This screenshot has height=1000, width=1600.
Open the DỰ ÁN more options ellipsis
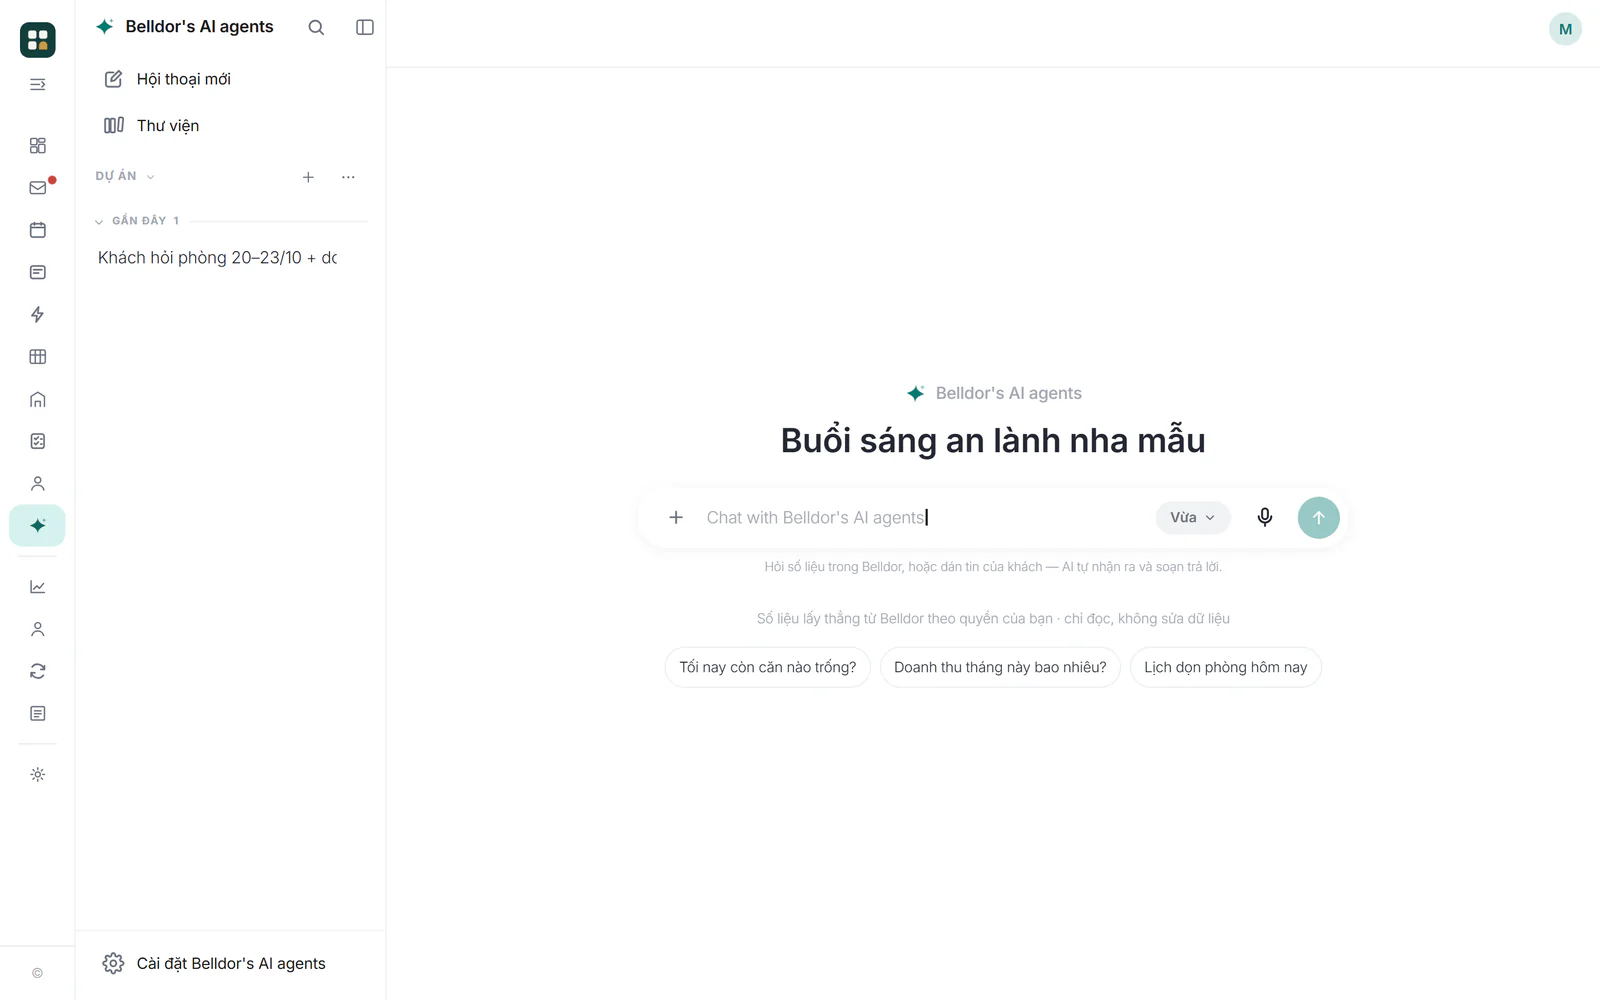click(x=348, y=177)
